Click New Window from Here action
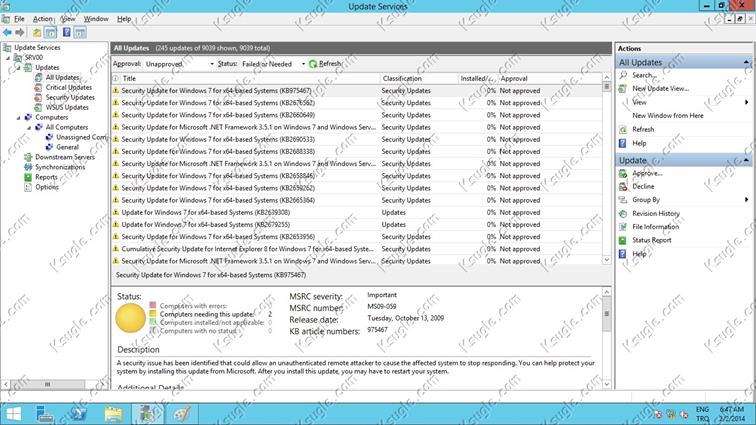The height and width of the screenshot is (425, 756). click(668, 116)
